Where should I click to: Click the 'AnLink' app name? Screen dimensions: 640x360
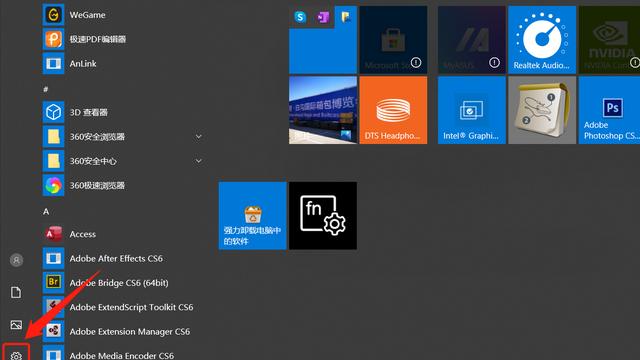point(83,64)
